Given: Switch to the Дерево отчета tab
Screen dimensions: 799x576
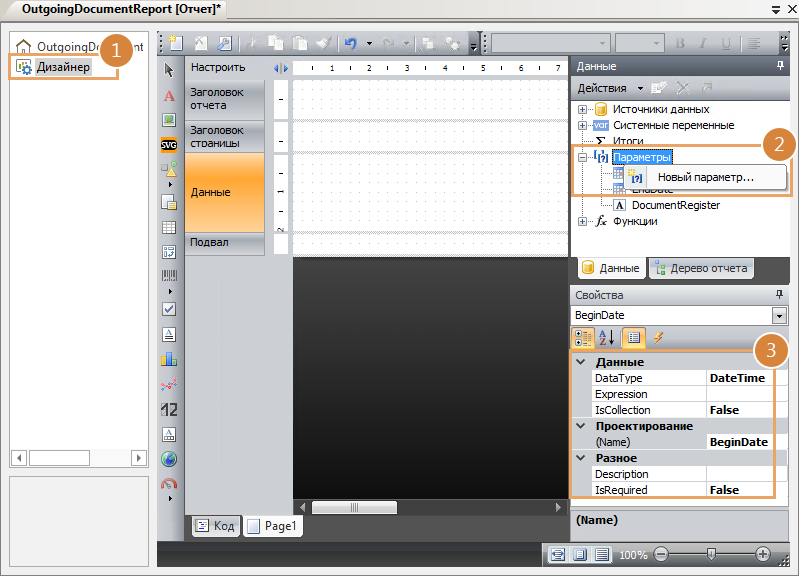Looking at the screenshot, I should click(702, 268).
